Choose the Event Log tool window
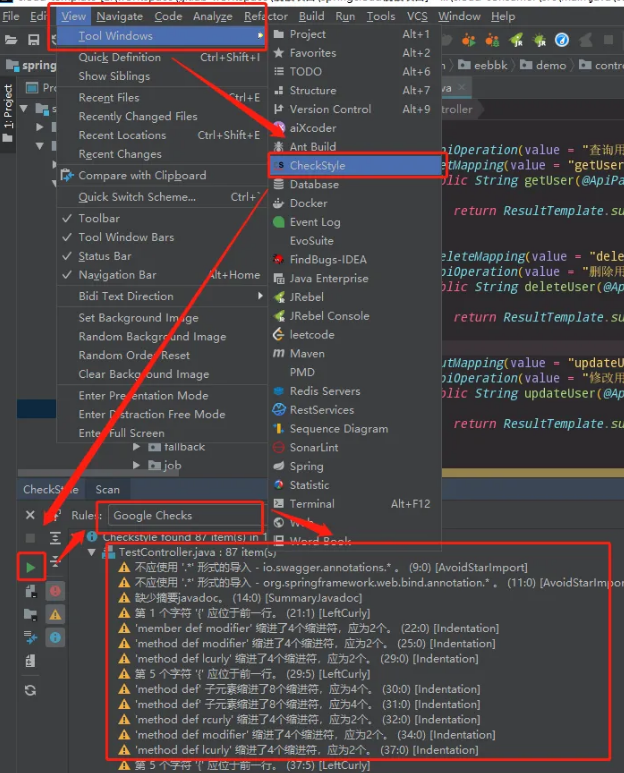The image size is (624, 773). click(355, 222)
